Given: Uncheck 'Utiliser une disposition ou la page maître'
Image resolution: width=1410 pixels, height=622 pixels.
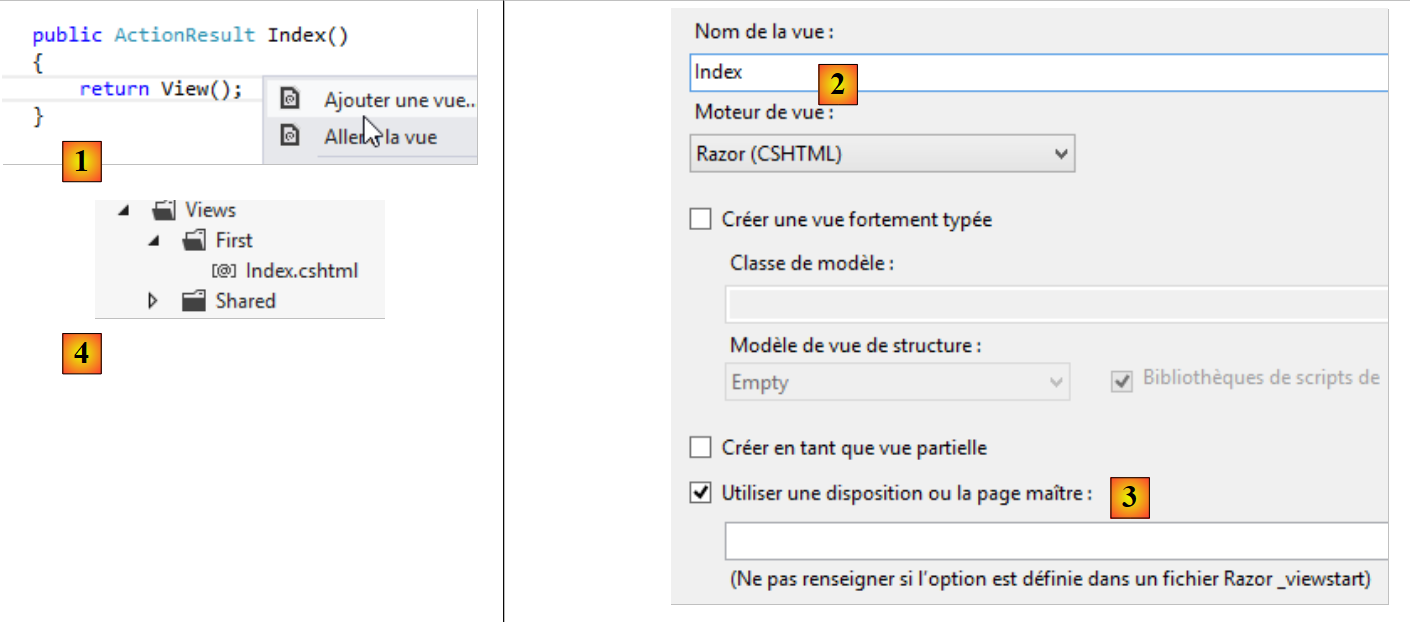Looking at the screenshot, I should (701, 493).
